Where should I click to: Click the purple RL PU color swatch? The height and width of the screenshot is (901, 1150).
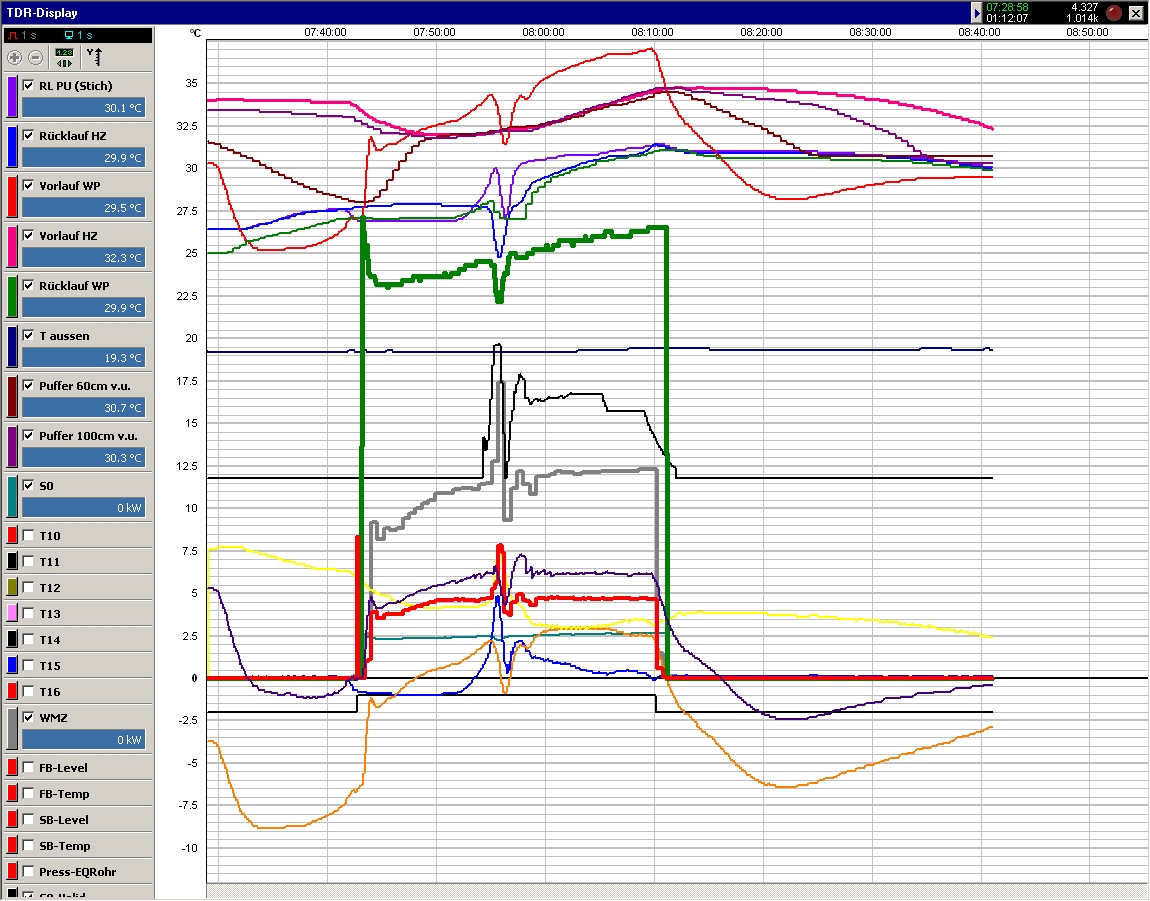(x=12, y=96)
